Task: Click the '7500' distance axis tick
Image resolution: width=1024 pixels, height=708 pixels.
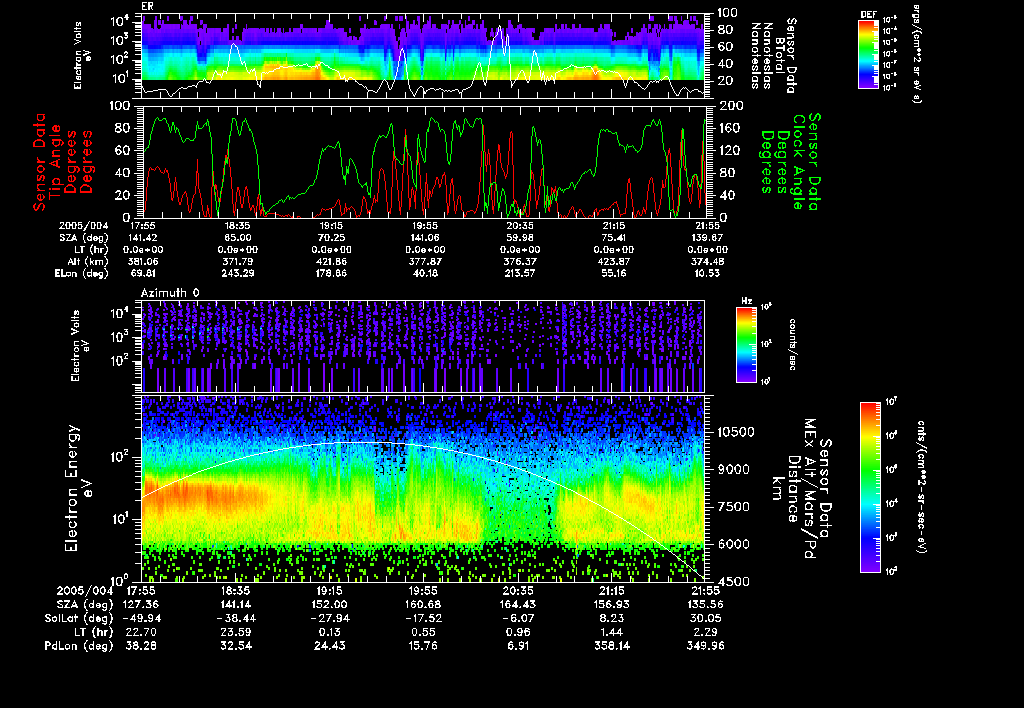Action: [x=731, y=507]
